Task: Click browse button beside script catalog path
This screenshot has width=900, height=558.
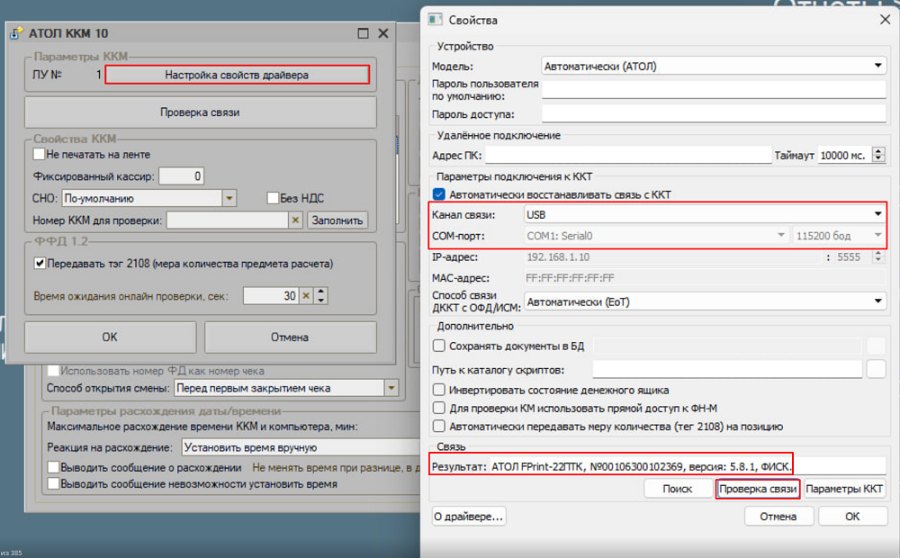Action: [876, 369]
